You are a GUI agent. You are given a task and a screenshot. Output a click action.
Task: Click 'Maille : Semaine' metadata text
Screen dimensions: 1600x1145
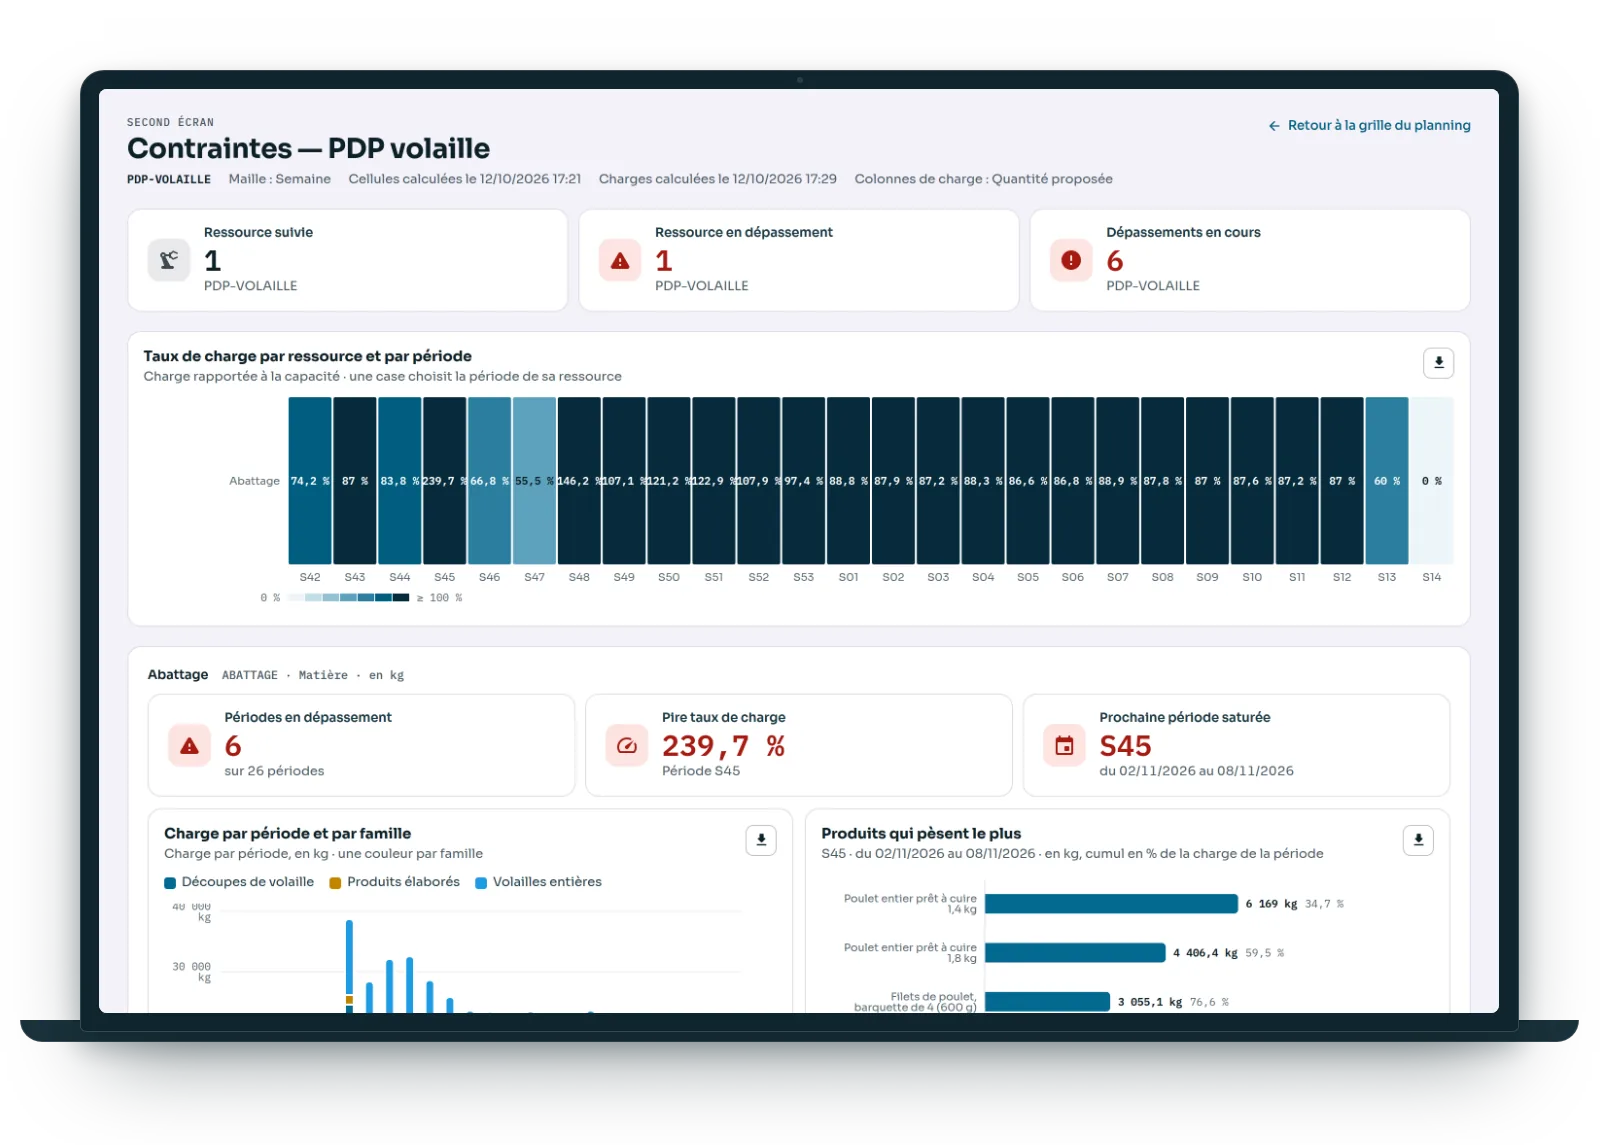tap(279, 179)
